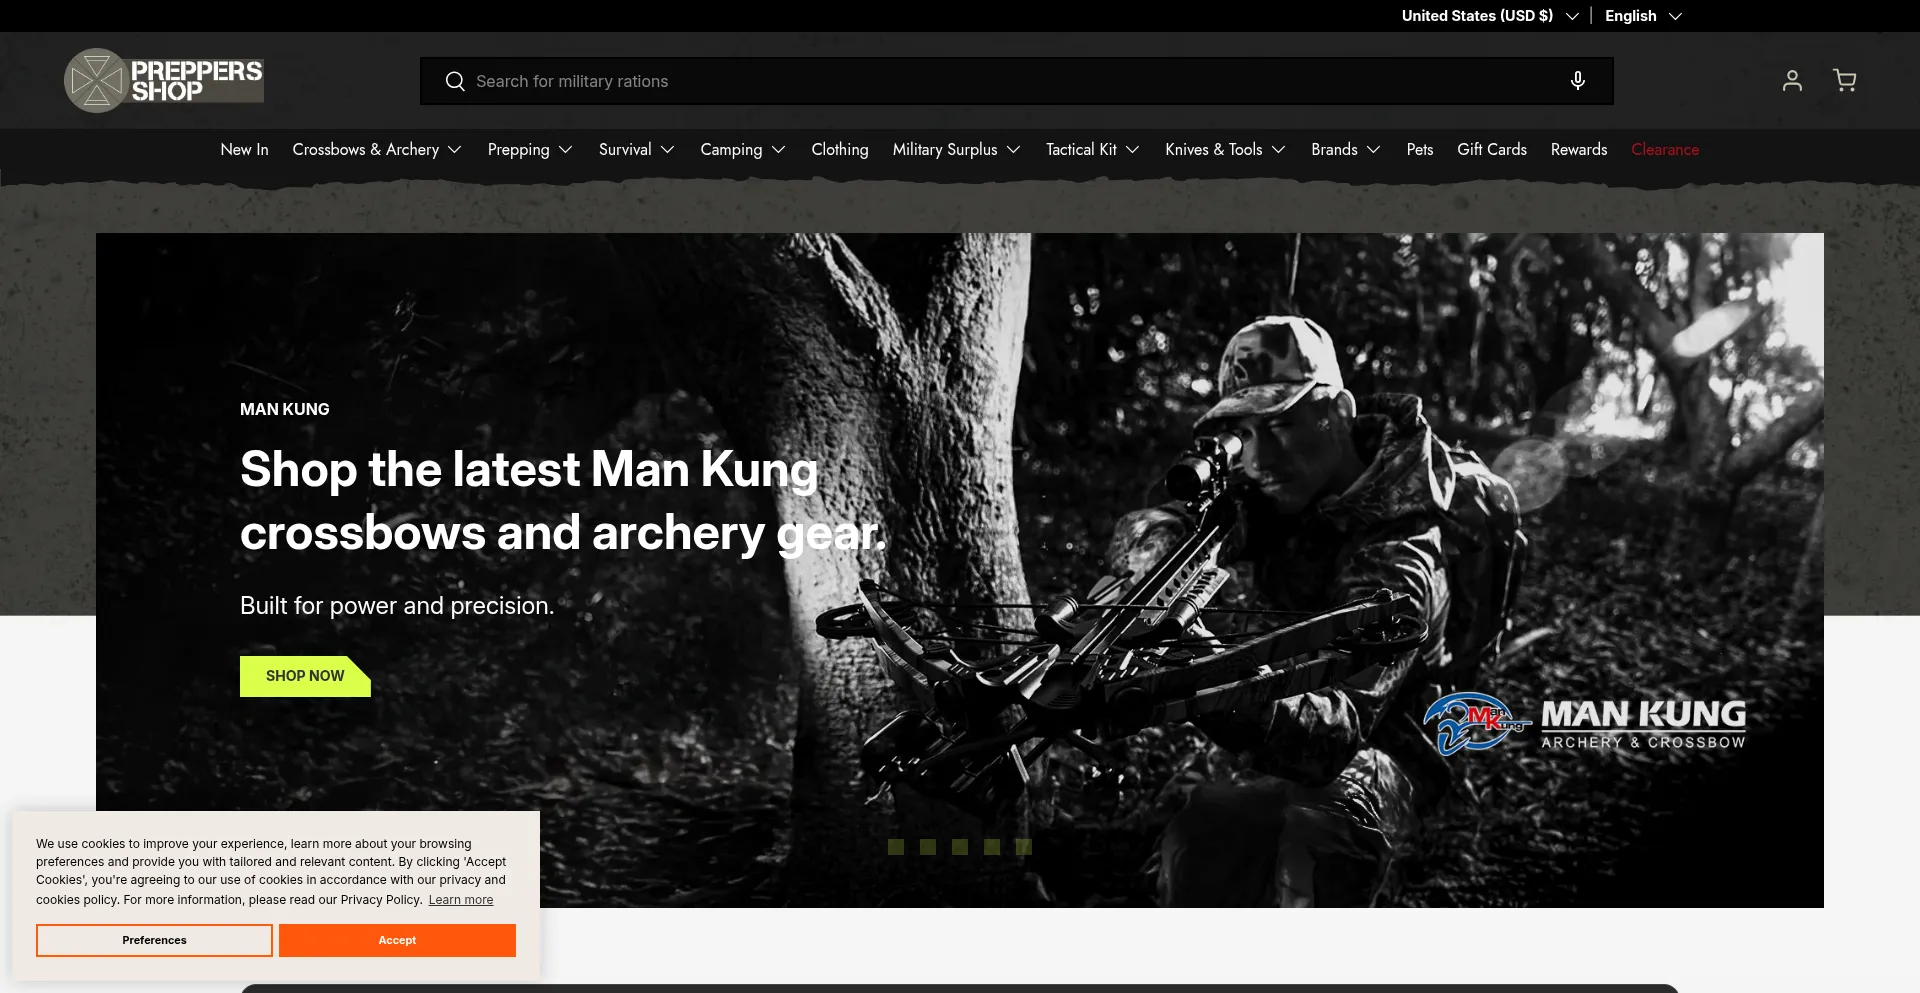Activate voice search microphone icon
The image size is (1920, 993).
(x=1577, y=81)
